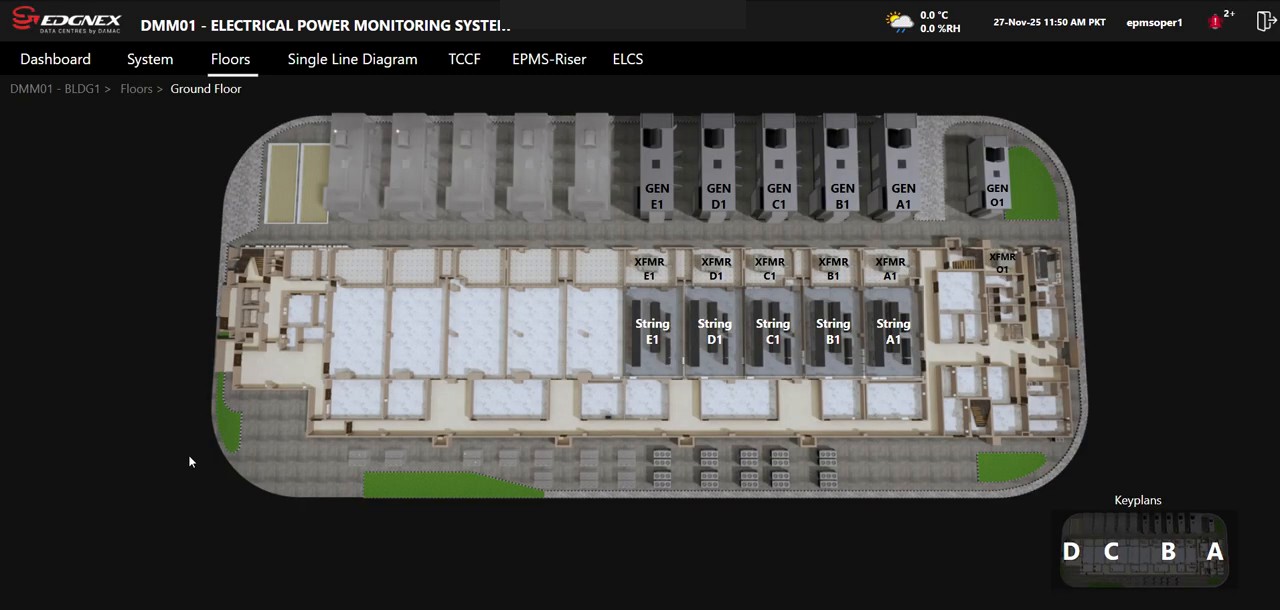Open String E1 room
Screen dimensions: 1280x610
[652, 332]
